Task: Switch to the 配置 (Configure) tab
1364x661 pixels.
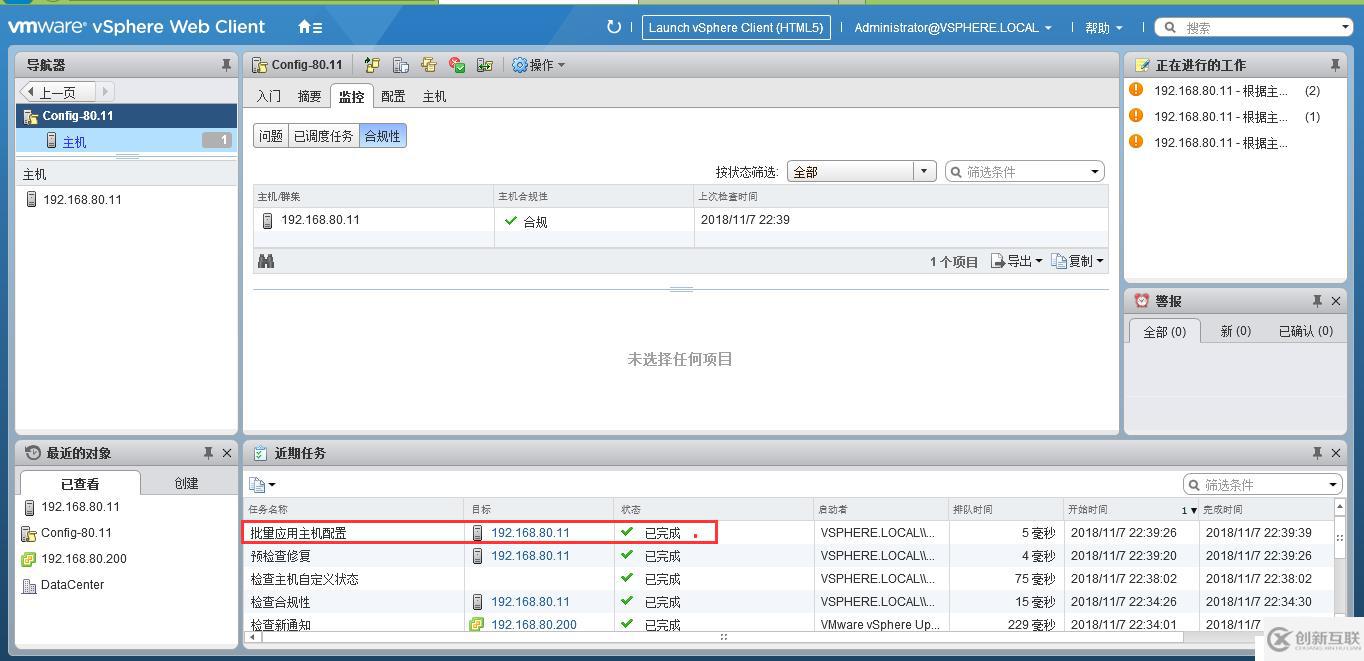Action: tap(391, 96)
